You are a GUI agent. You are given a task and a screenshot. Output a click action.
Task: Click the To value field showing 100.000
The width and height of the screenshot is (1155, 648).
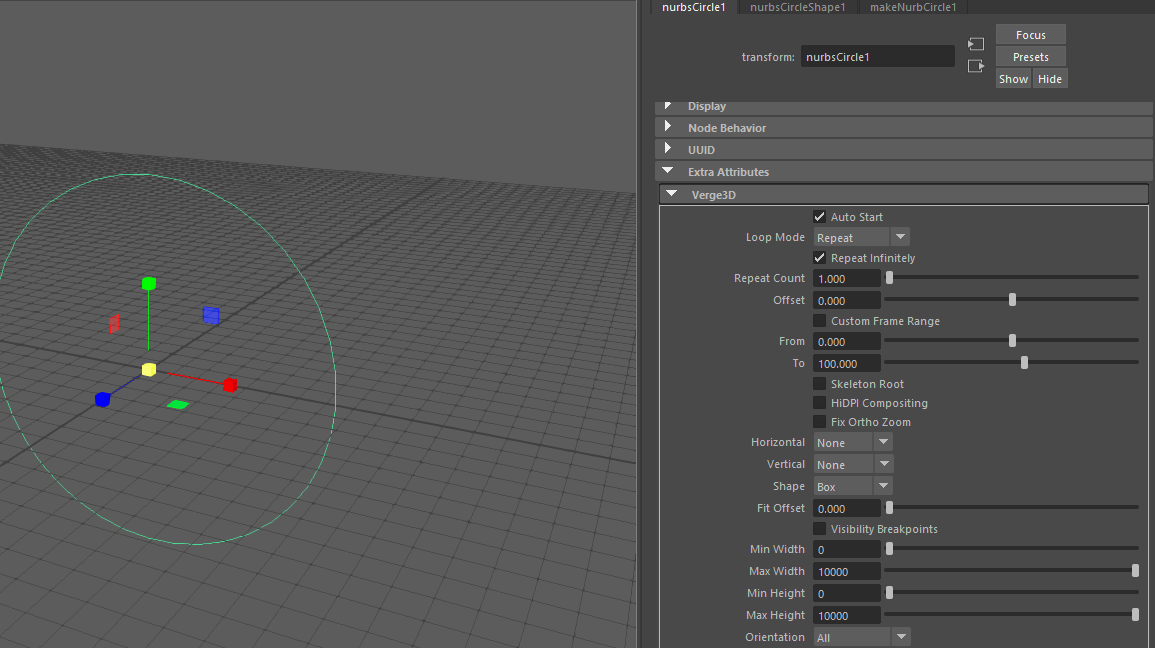(846, 364)
